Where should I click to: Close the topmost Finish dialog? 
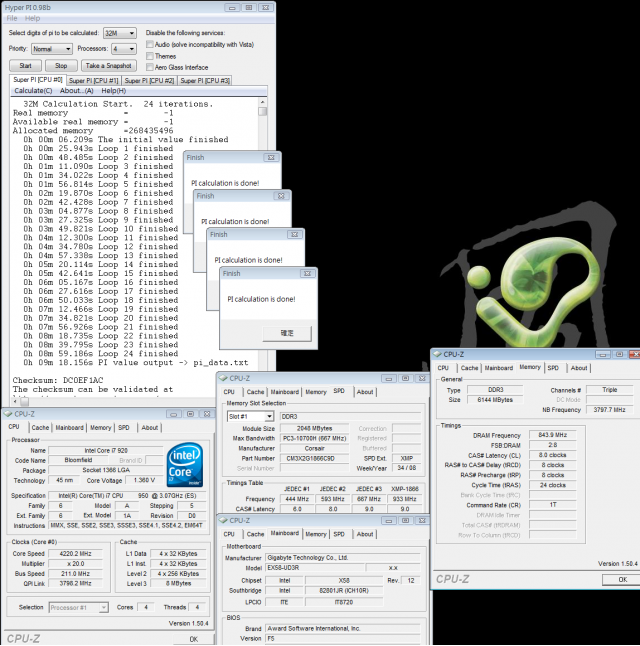271,157
